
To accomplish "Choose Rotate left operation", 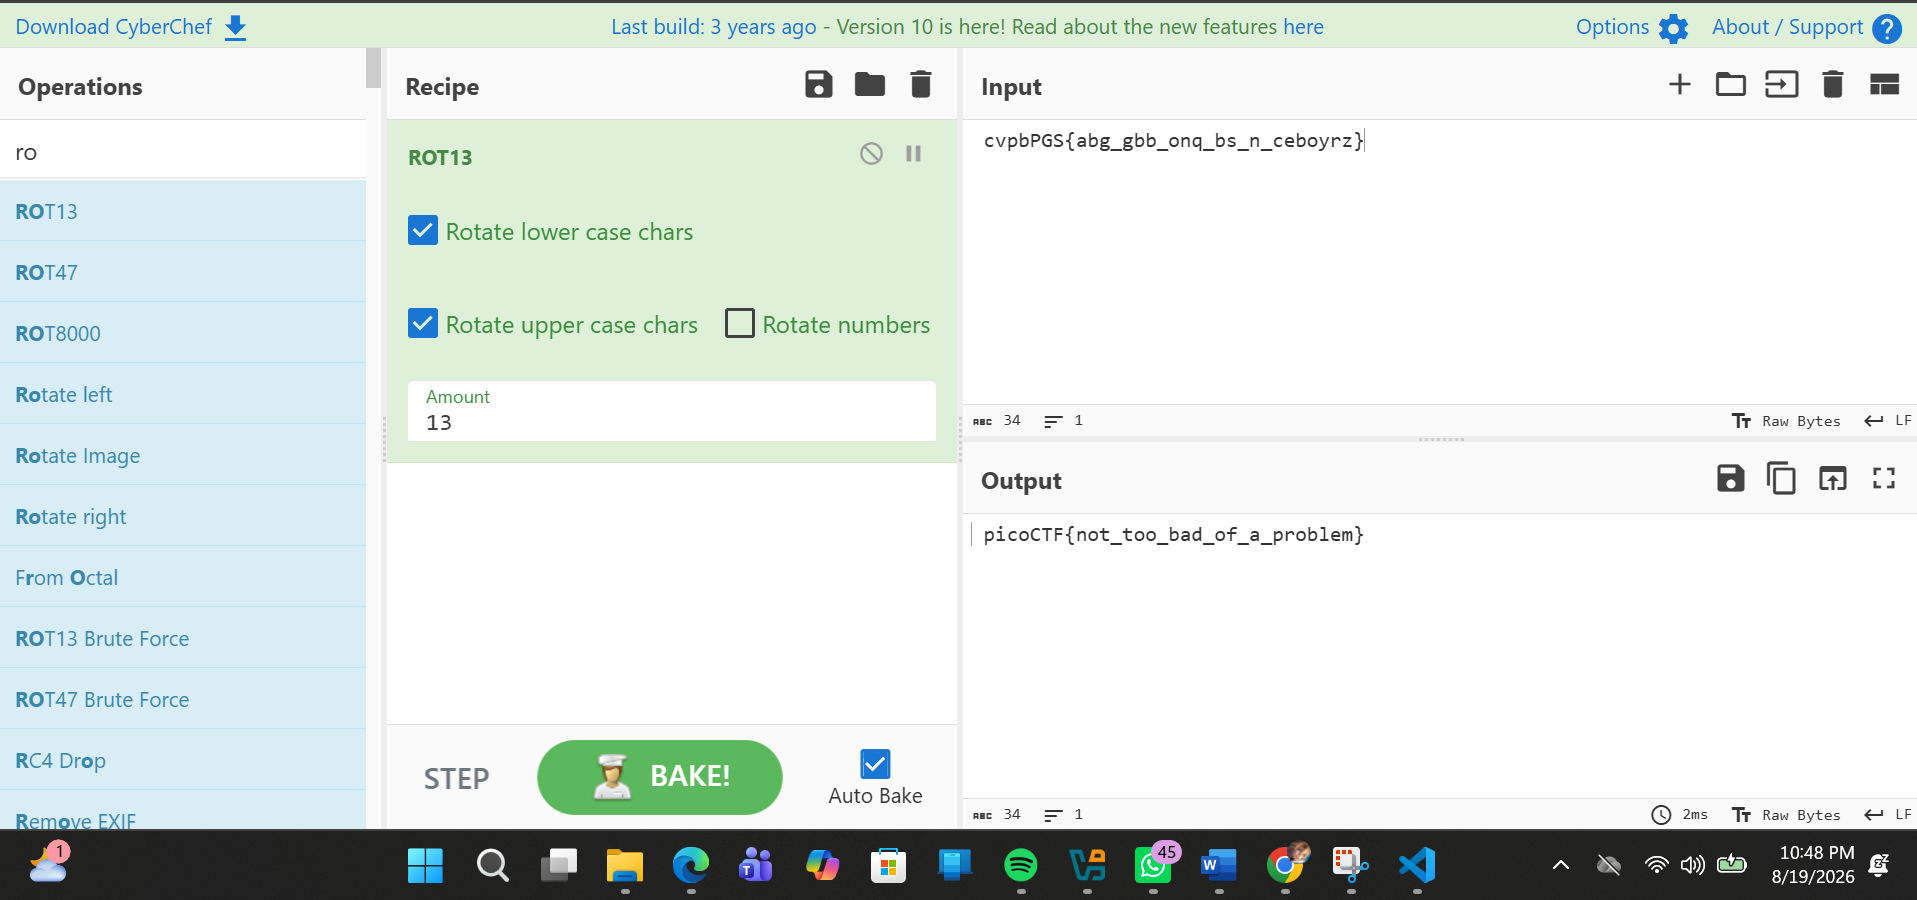I will tap(183, 394).
